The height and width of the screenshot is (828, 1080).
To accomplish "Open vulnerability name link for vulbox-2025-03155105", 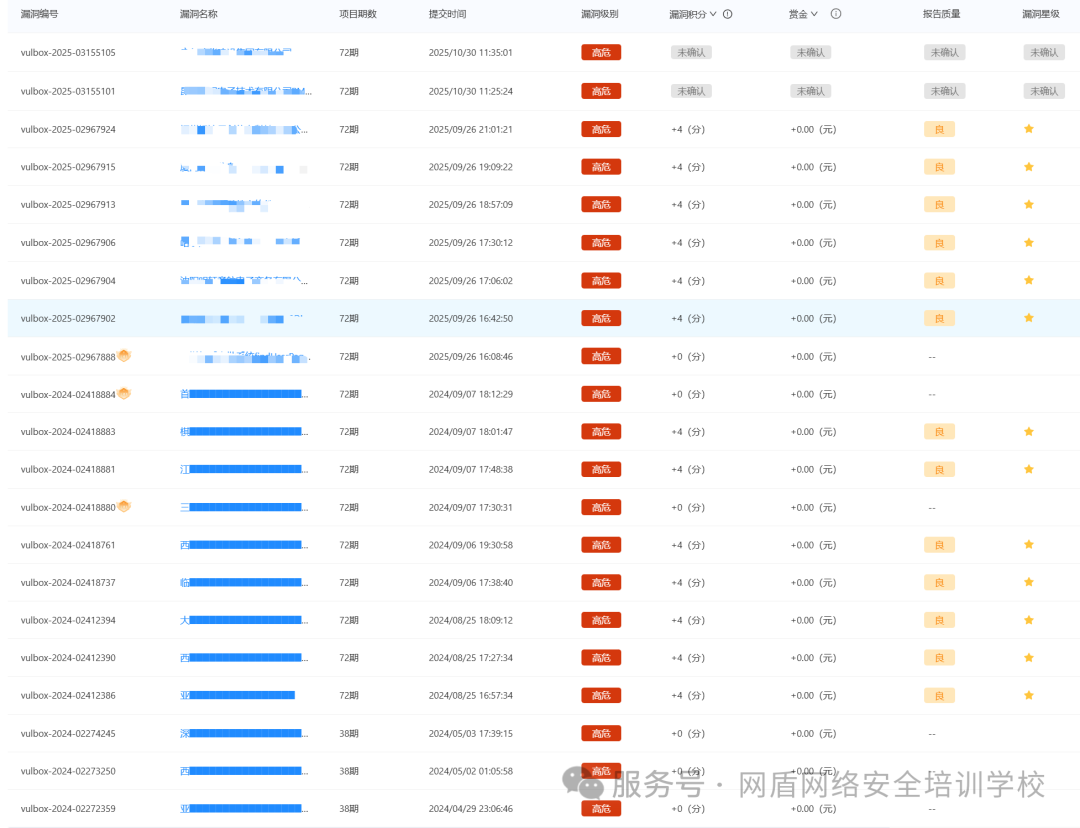I will click(x=236, y=52).
